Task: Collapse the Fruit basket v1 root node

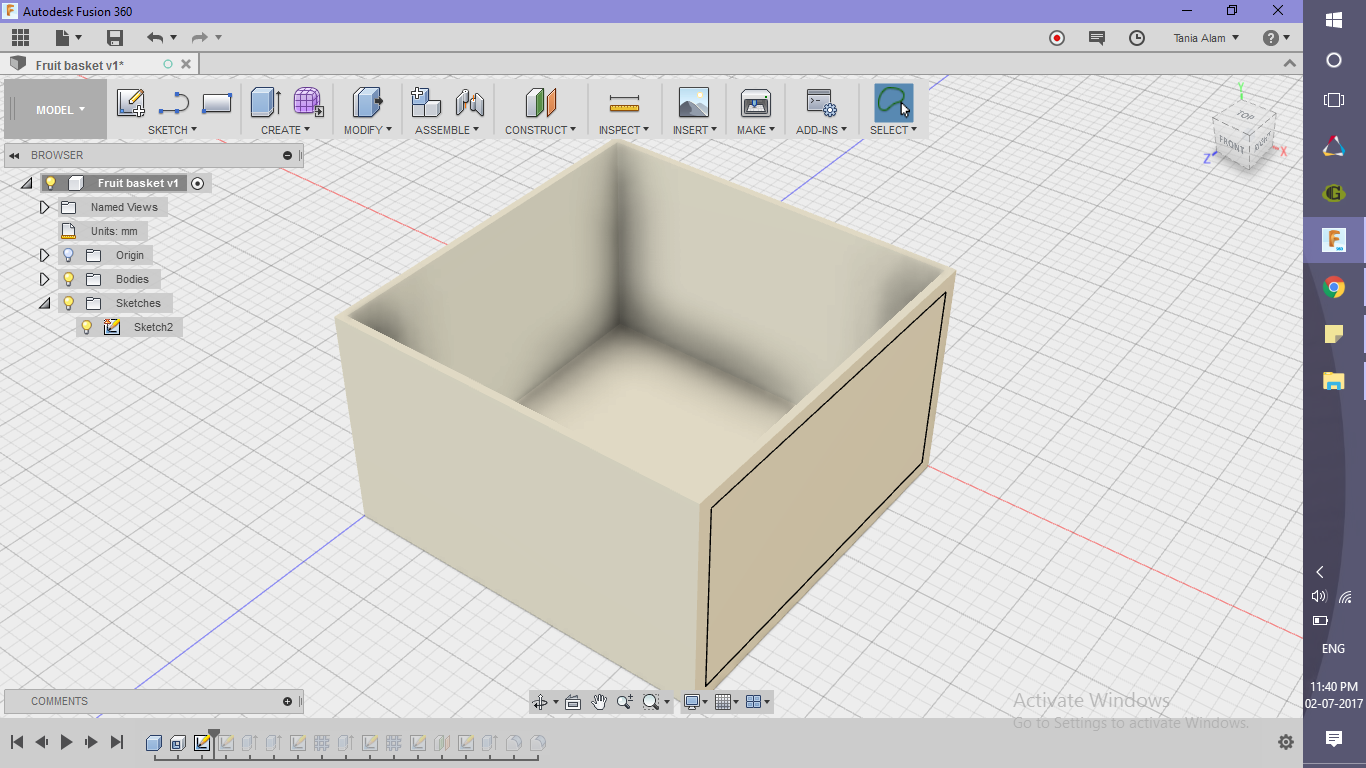Action: coord(26,183)
